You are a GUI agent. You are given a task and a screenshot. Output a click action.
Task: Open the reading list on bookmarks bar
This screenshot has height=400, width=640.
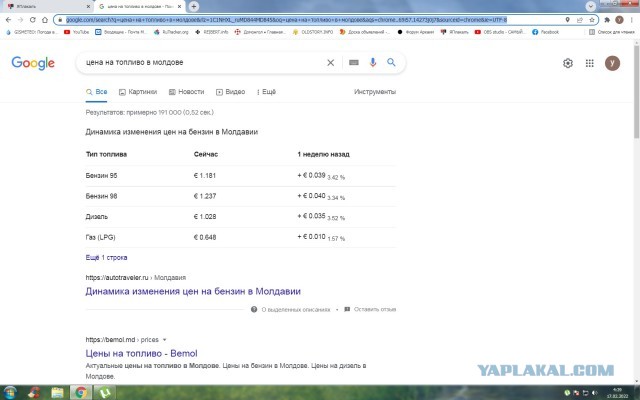click(611, 32)
